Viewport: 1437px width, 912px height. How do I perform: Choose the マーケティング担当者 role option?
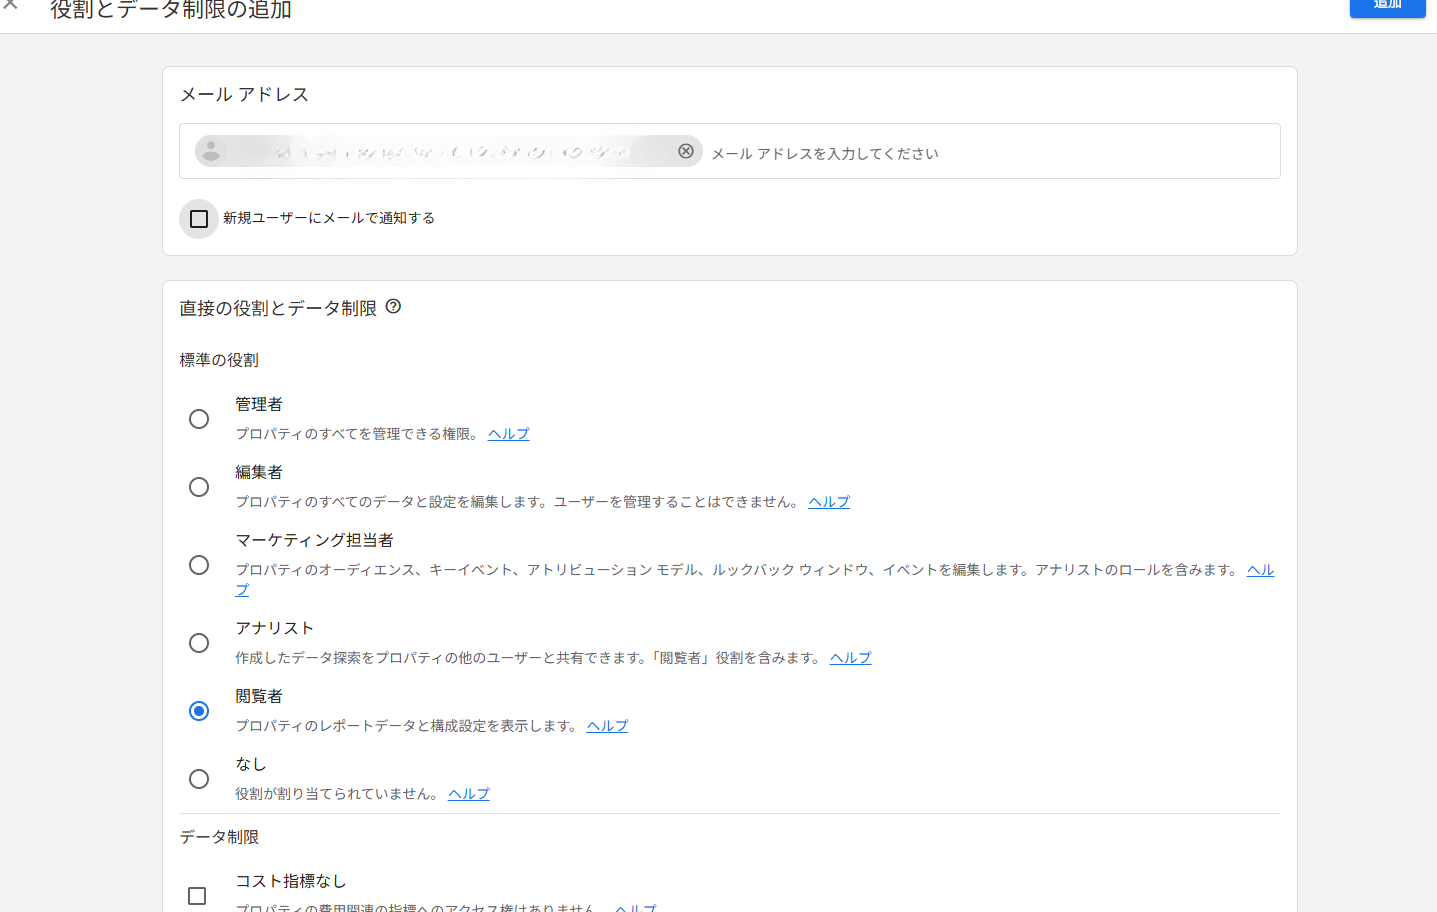click(x=199, y=565)
